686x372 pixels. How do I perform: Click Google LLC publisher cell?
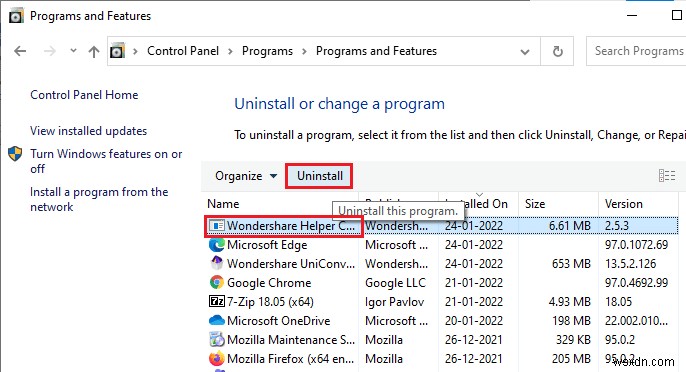point(396,283)
